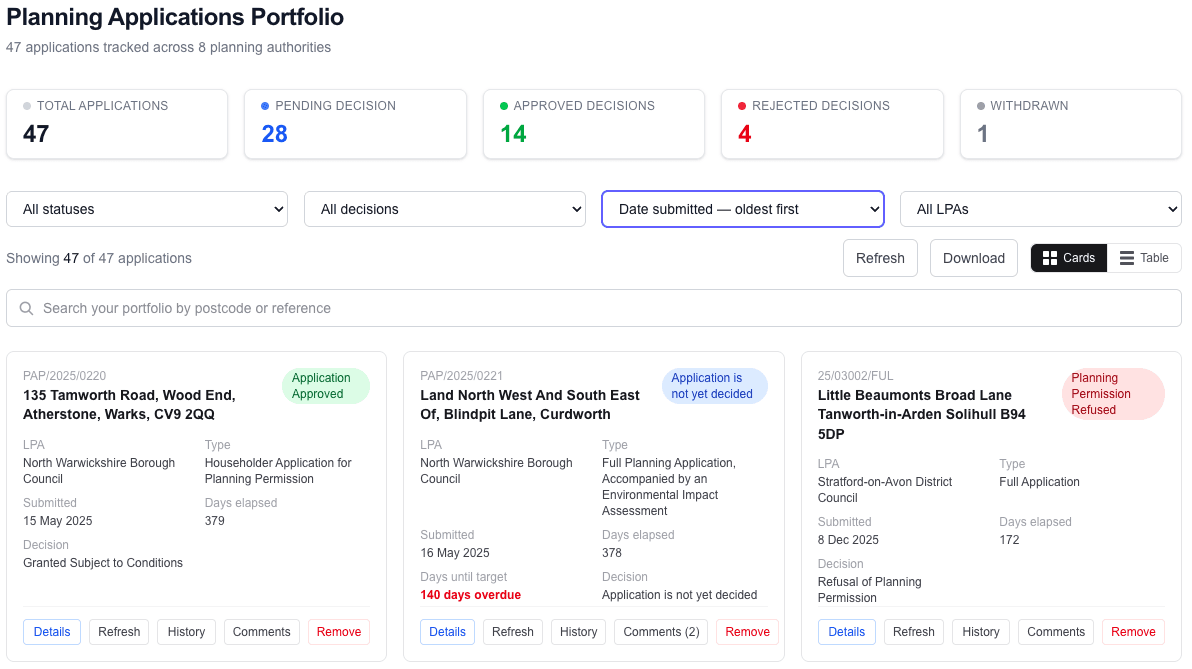Viewport: 1192px width, 669px height.
Task: Open the date submitted sort dropdown
Action: (x=743, y=209)
